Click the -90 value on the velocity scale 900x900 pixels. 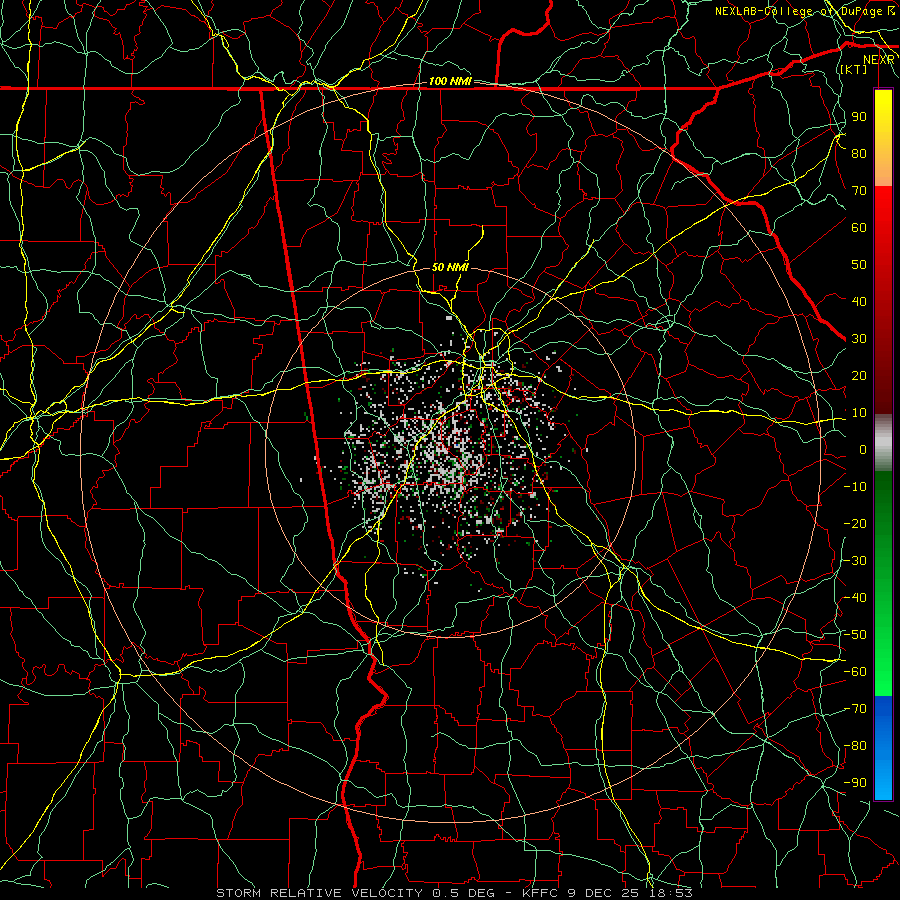[855, 783]
